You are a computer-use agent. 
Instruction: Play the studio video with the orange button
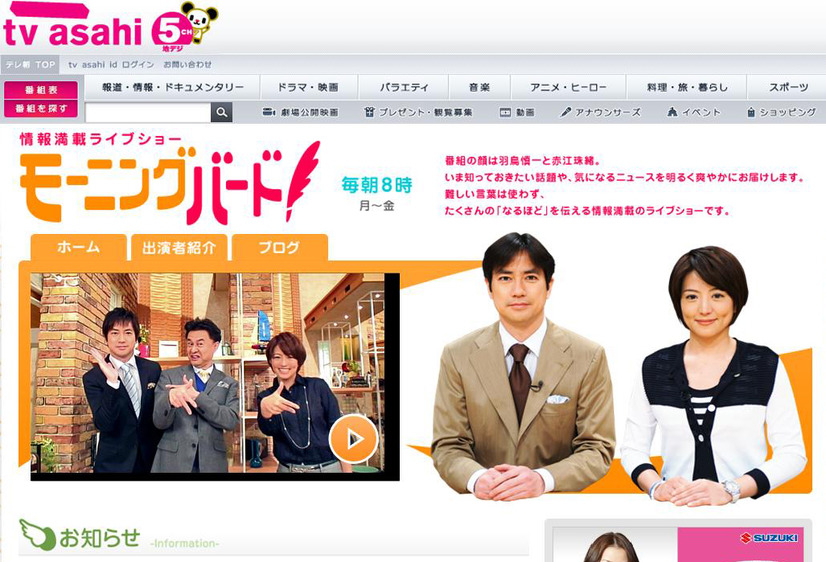pyautogui.click(x=353, y=439)
